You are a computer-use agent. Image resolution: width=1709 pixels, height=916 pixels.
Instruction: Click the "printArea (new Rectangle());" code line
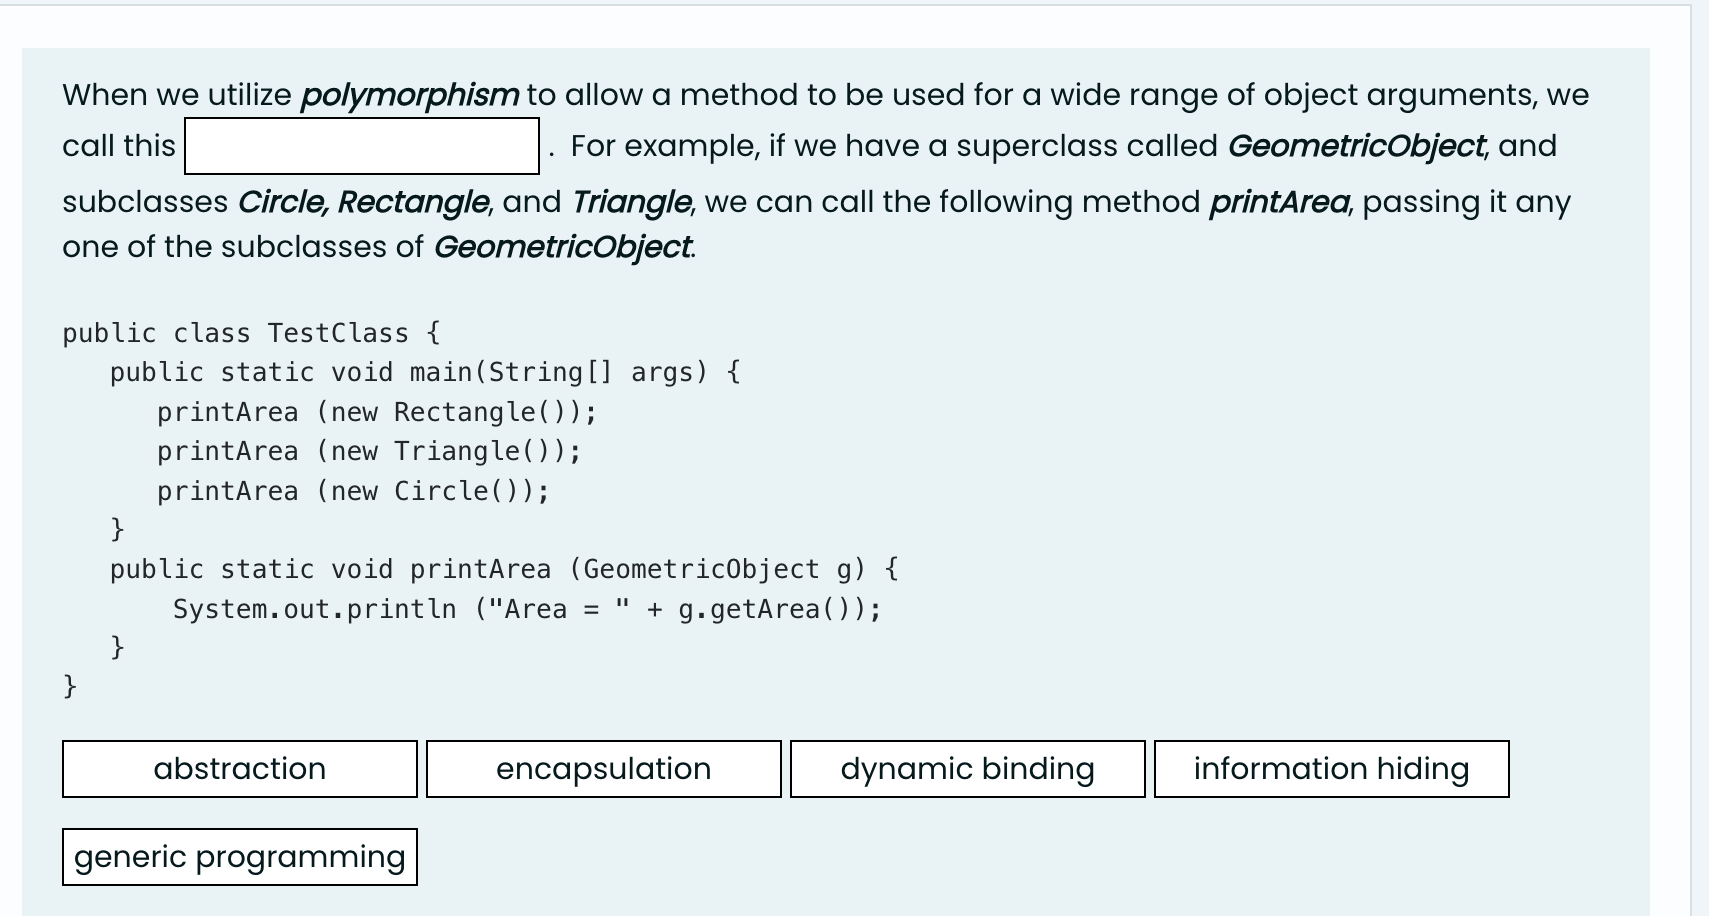[377, 412]
